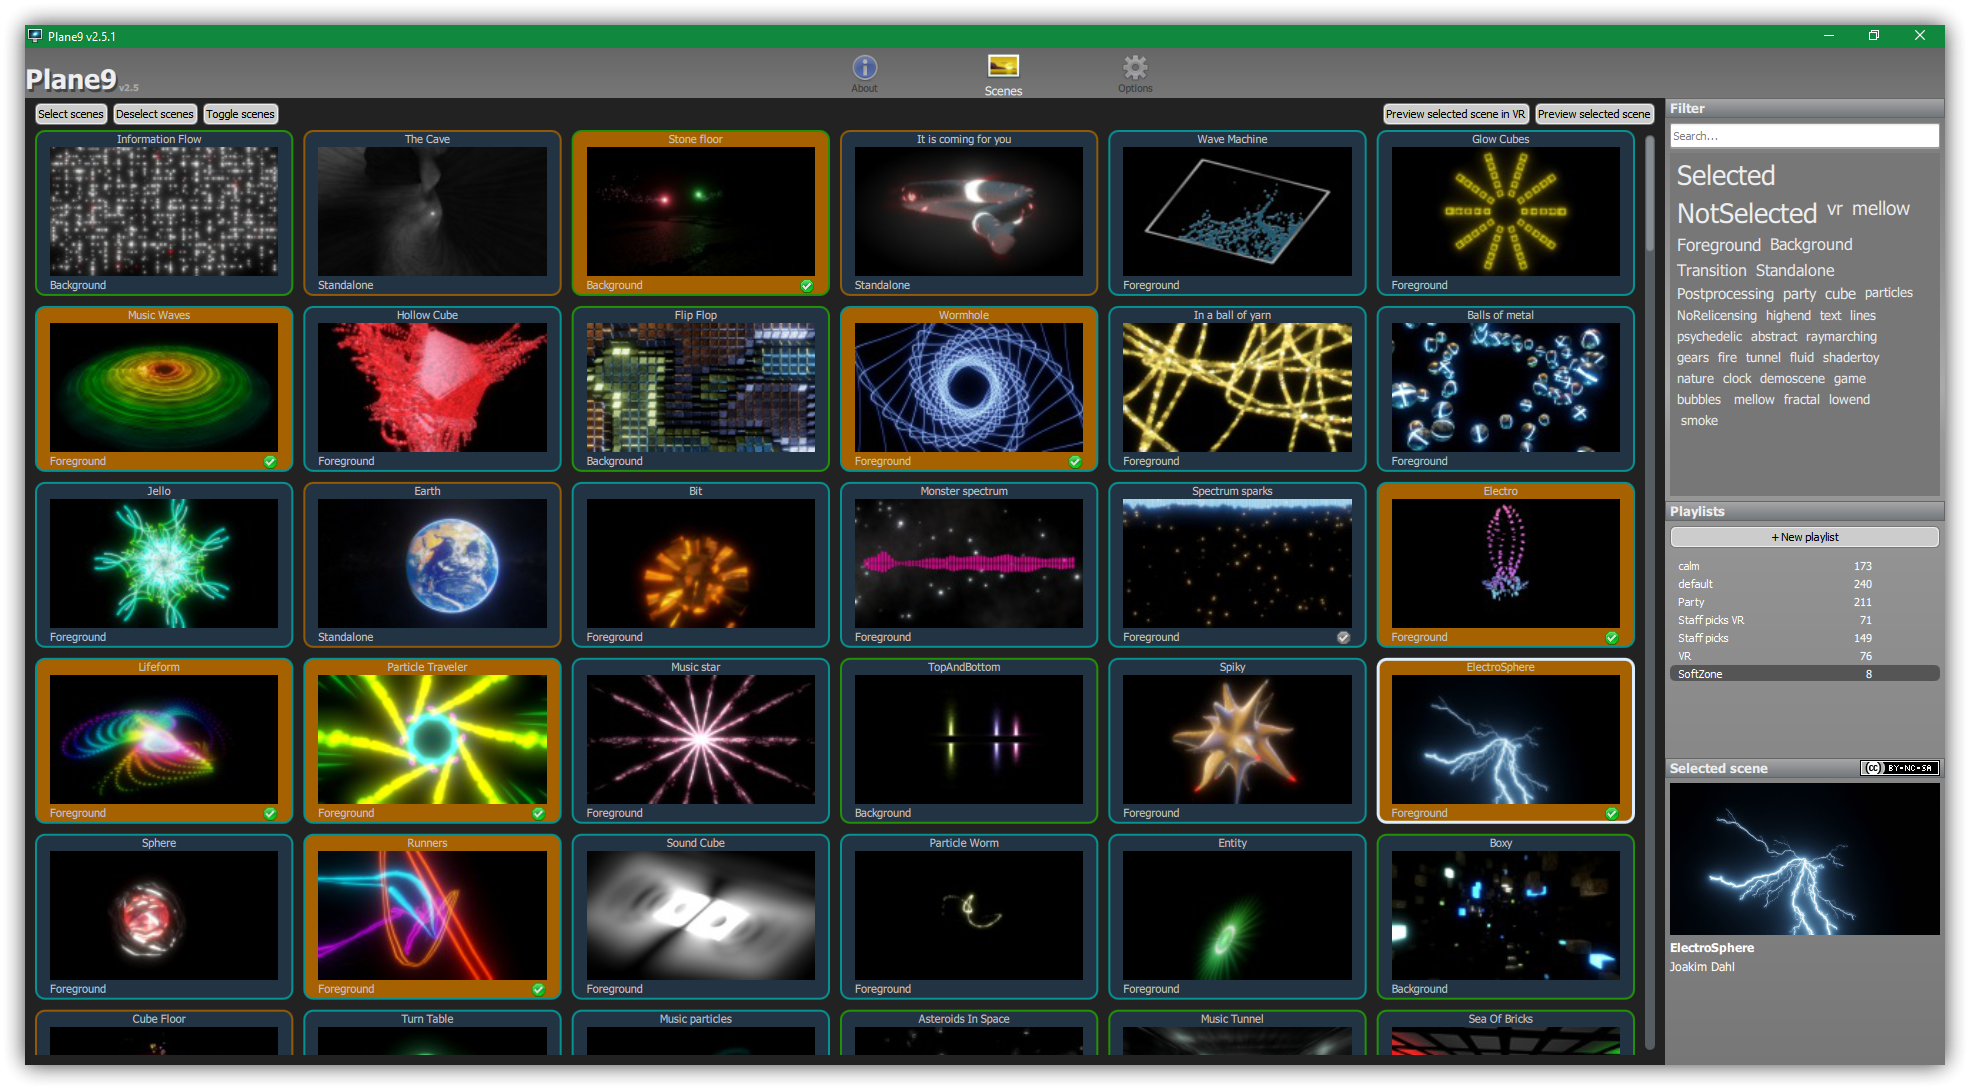The height and width of the screenshot is (1090, 1970).
Task: Click the Creative Commons license badge
Action: pyautogui.click(x=1899, y=768)
